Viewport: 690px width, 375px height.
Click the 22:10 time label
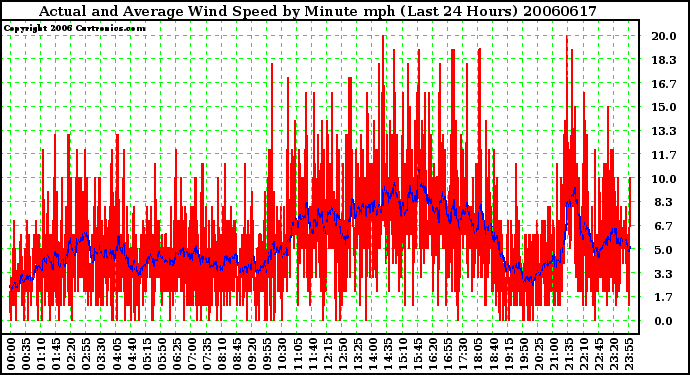click(x=583, y=354)
